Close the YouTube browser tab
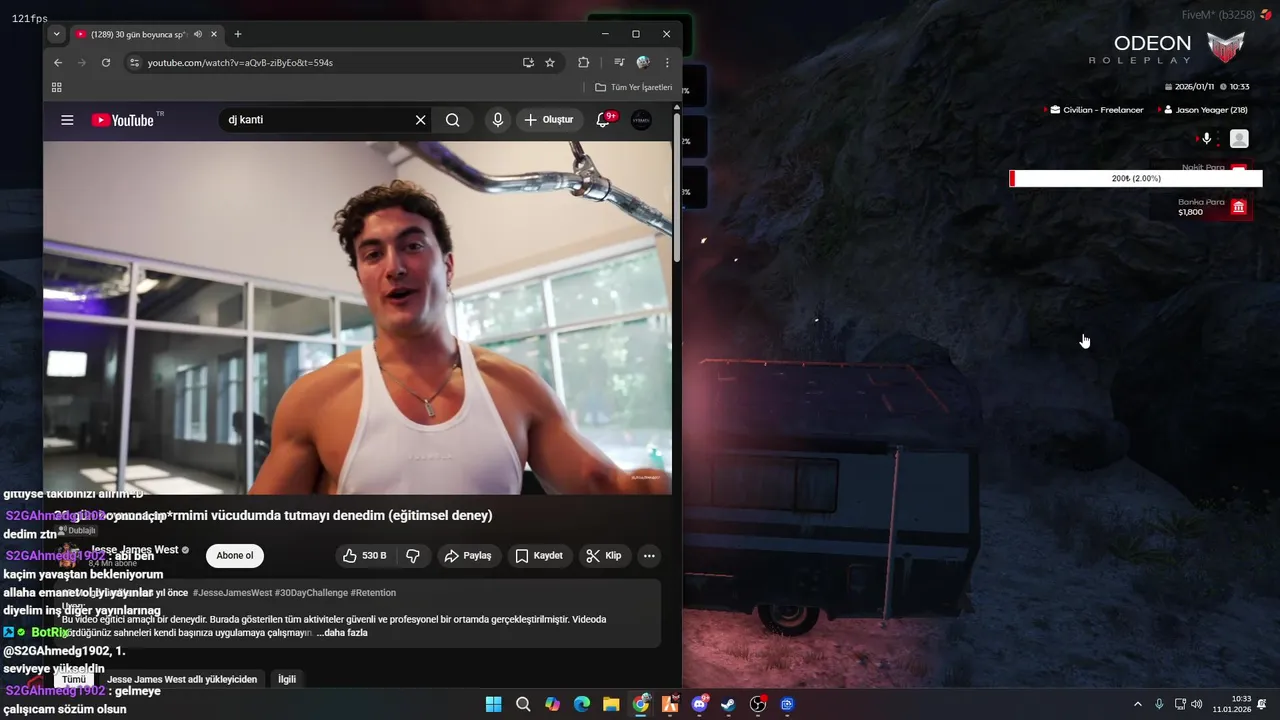1280x720 pixels. click(x=214, y=34)
